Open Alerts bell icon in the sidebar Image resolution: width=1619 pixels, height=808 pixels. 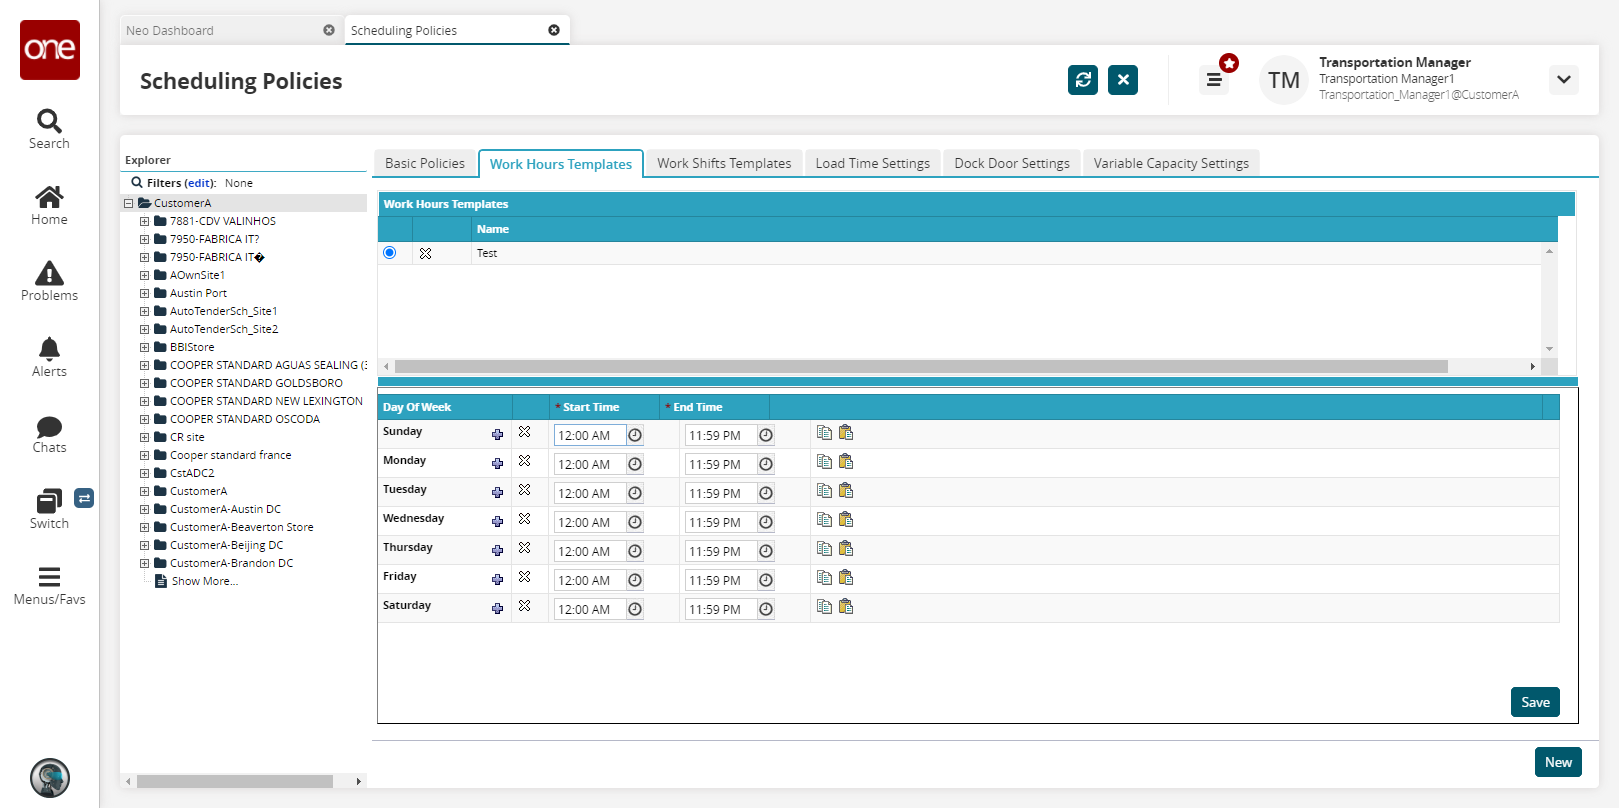[49, 349]
